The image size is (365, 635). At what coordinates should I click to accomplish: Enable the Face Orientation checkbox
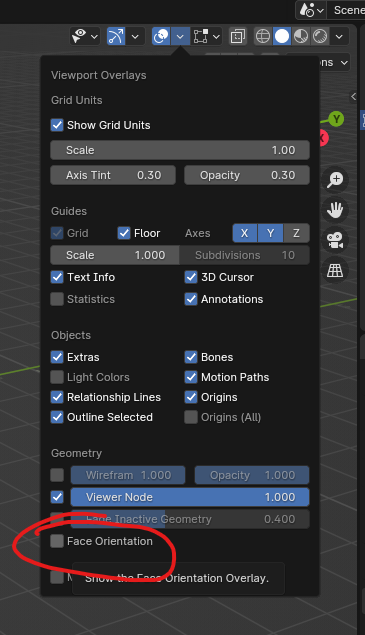click(57, 541)
